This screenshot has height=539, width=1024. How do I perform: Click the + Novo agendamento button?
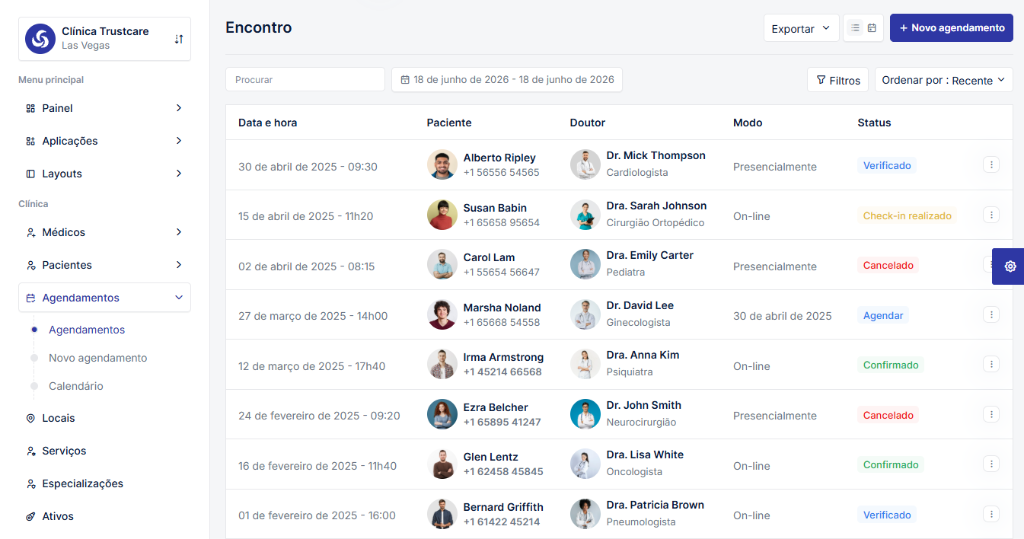(x=952, y=28)
